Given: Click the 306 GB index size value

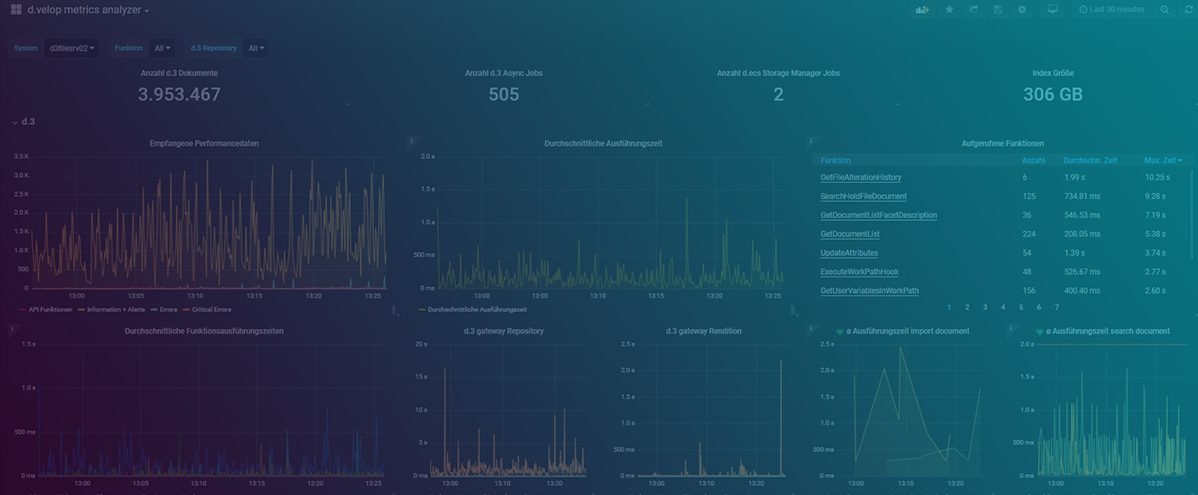Looking at the screenshot, I should (1053, 95).
